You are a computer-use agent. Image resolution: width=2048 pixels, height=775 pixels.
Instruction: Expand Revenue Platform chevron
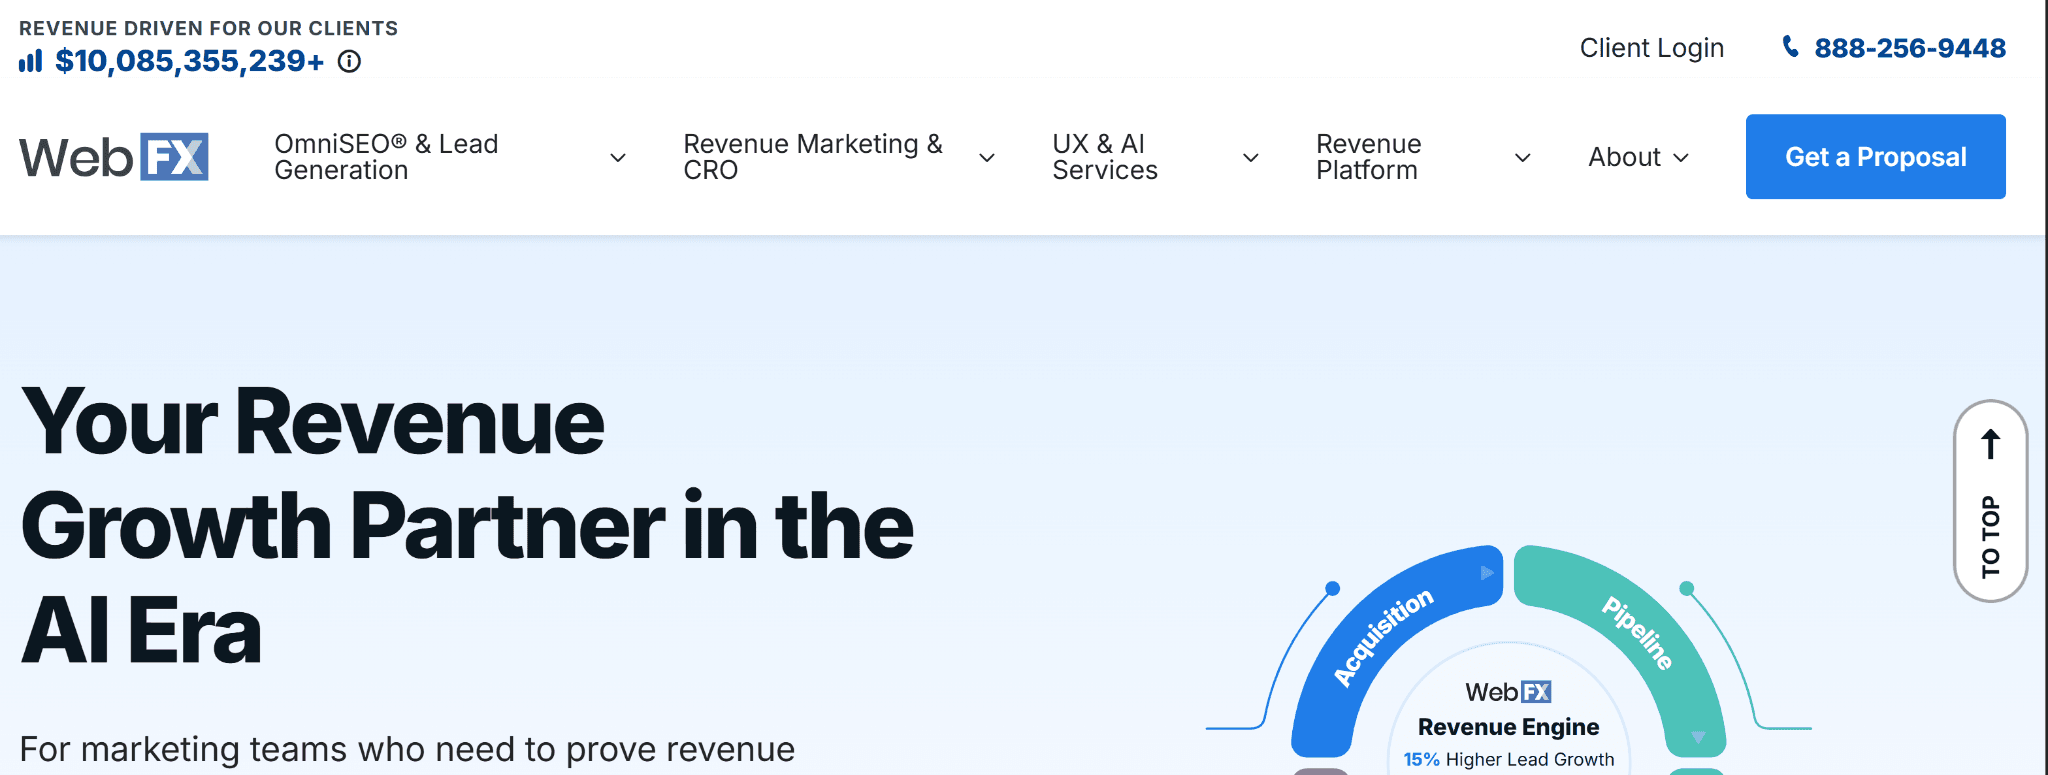point(1523,158)
